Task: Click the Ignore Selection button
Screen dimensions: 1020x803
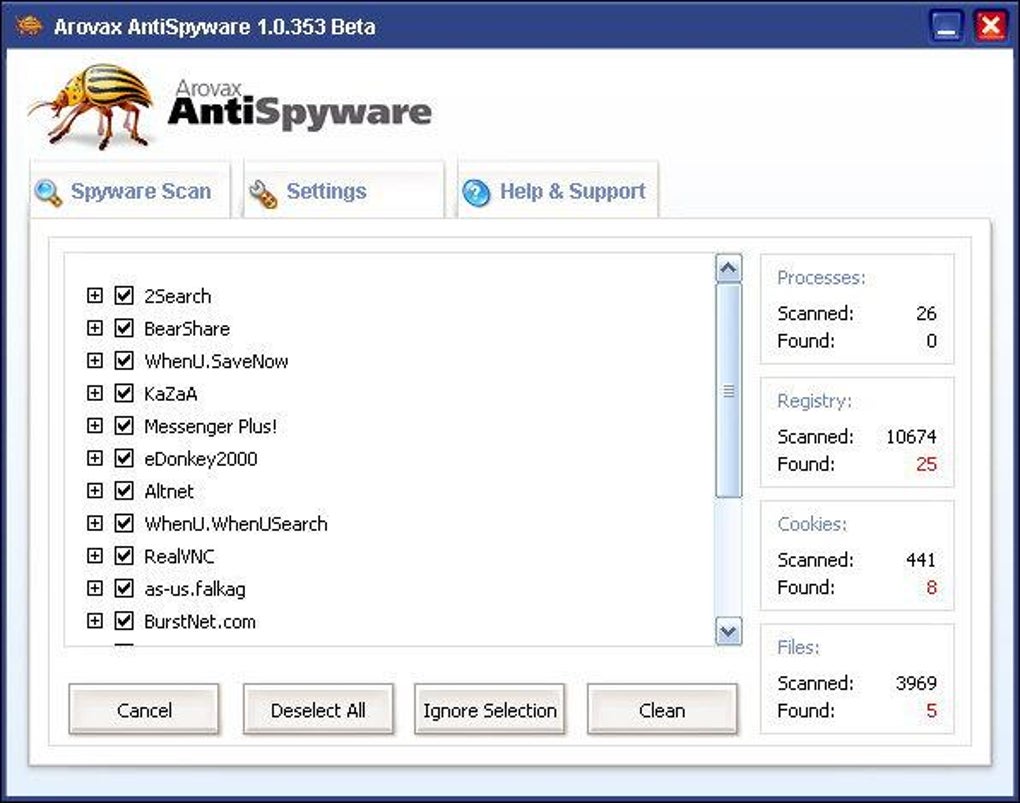Action: click(x=490, y=709)
